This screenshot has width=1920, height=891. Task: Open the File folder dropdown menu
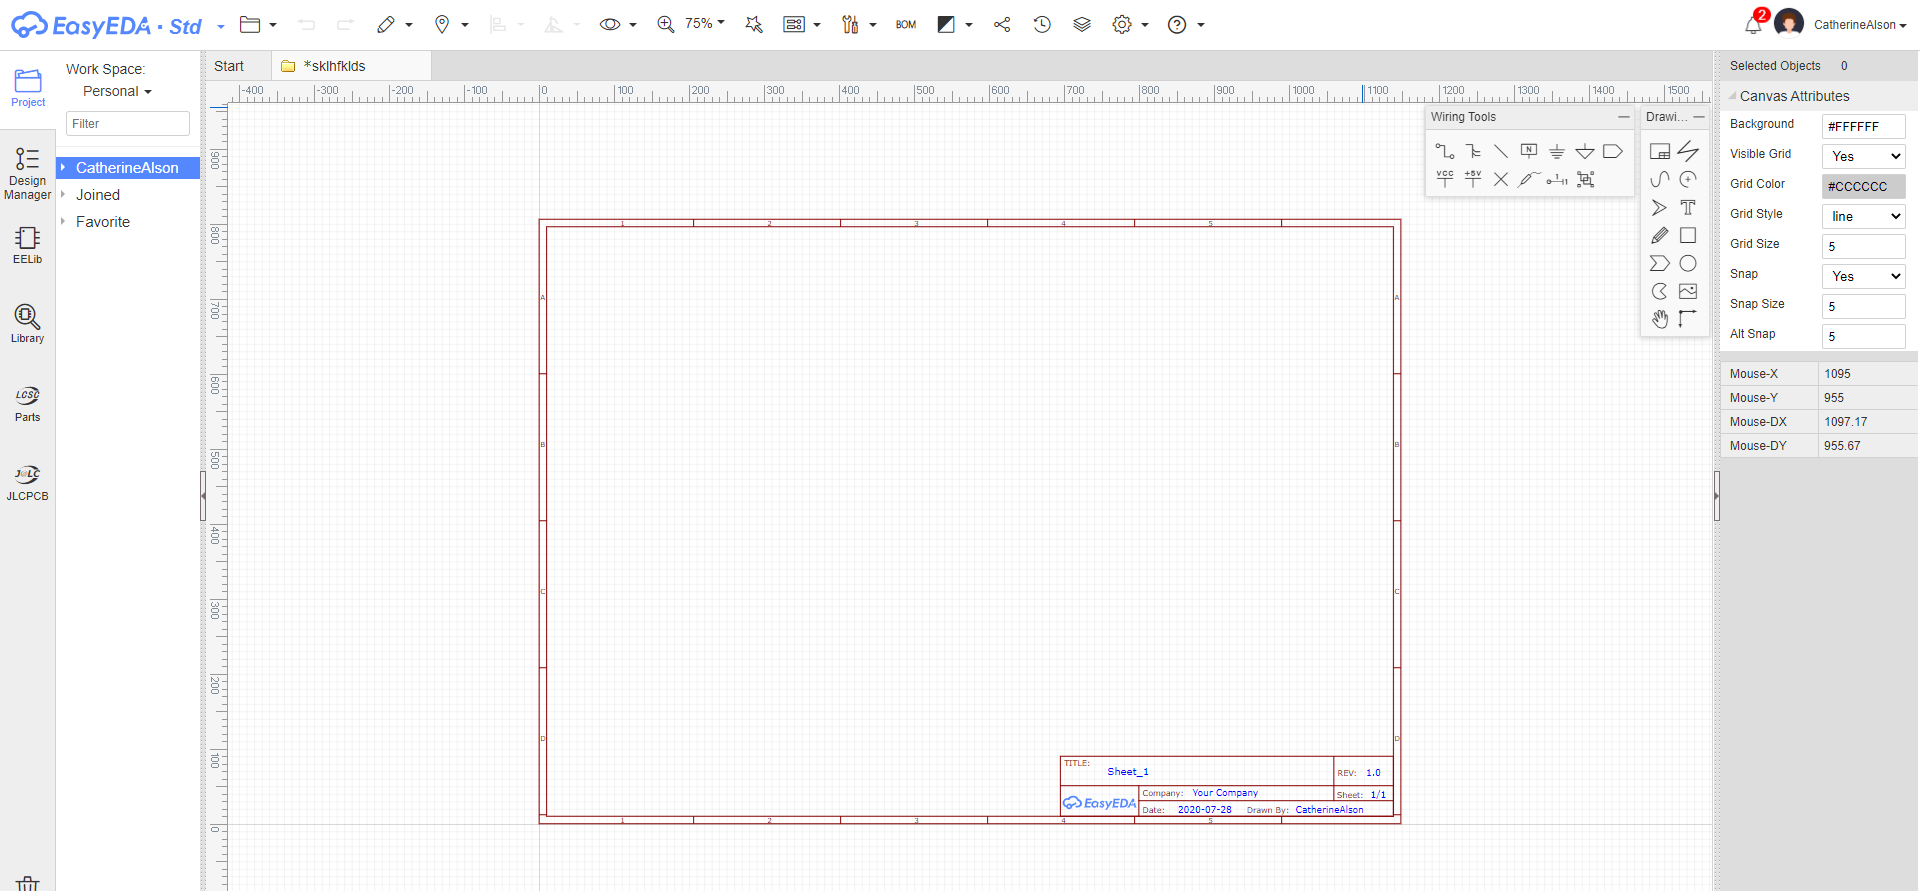click(258, 25)
